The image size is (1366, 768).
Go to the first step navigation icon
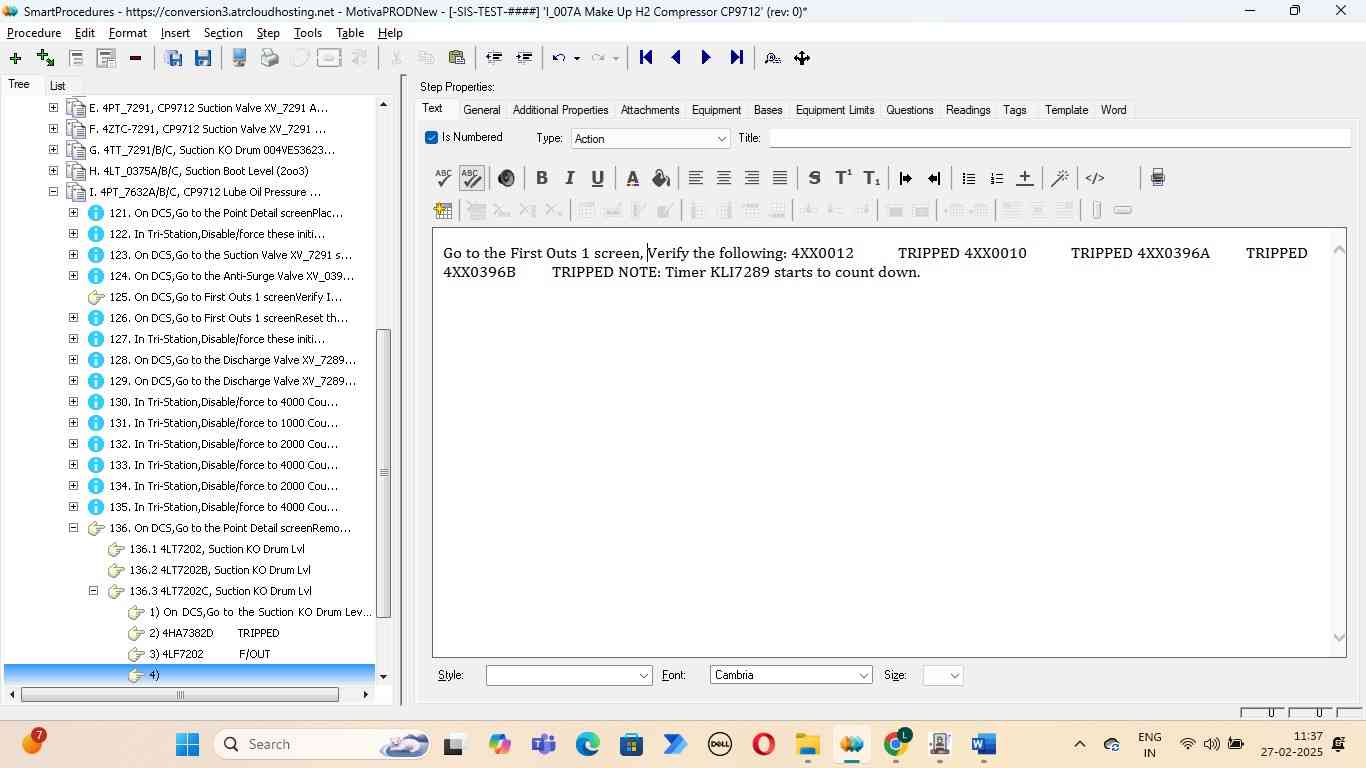coord(646,58)
